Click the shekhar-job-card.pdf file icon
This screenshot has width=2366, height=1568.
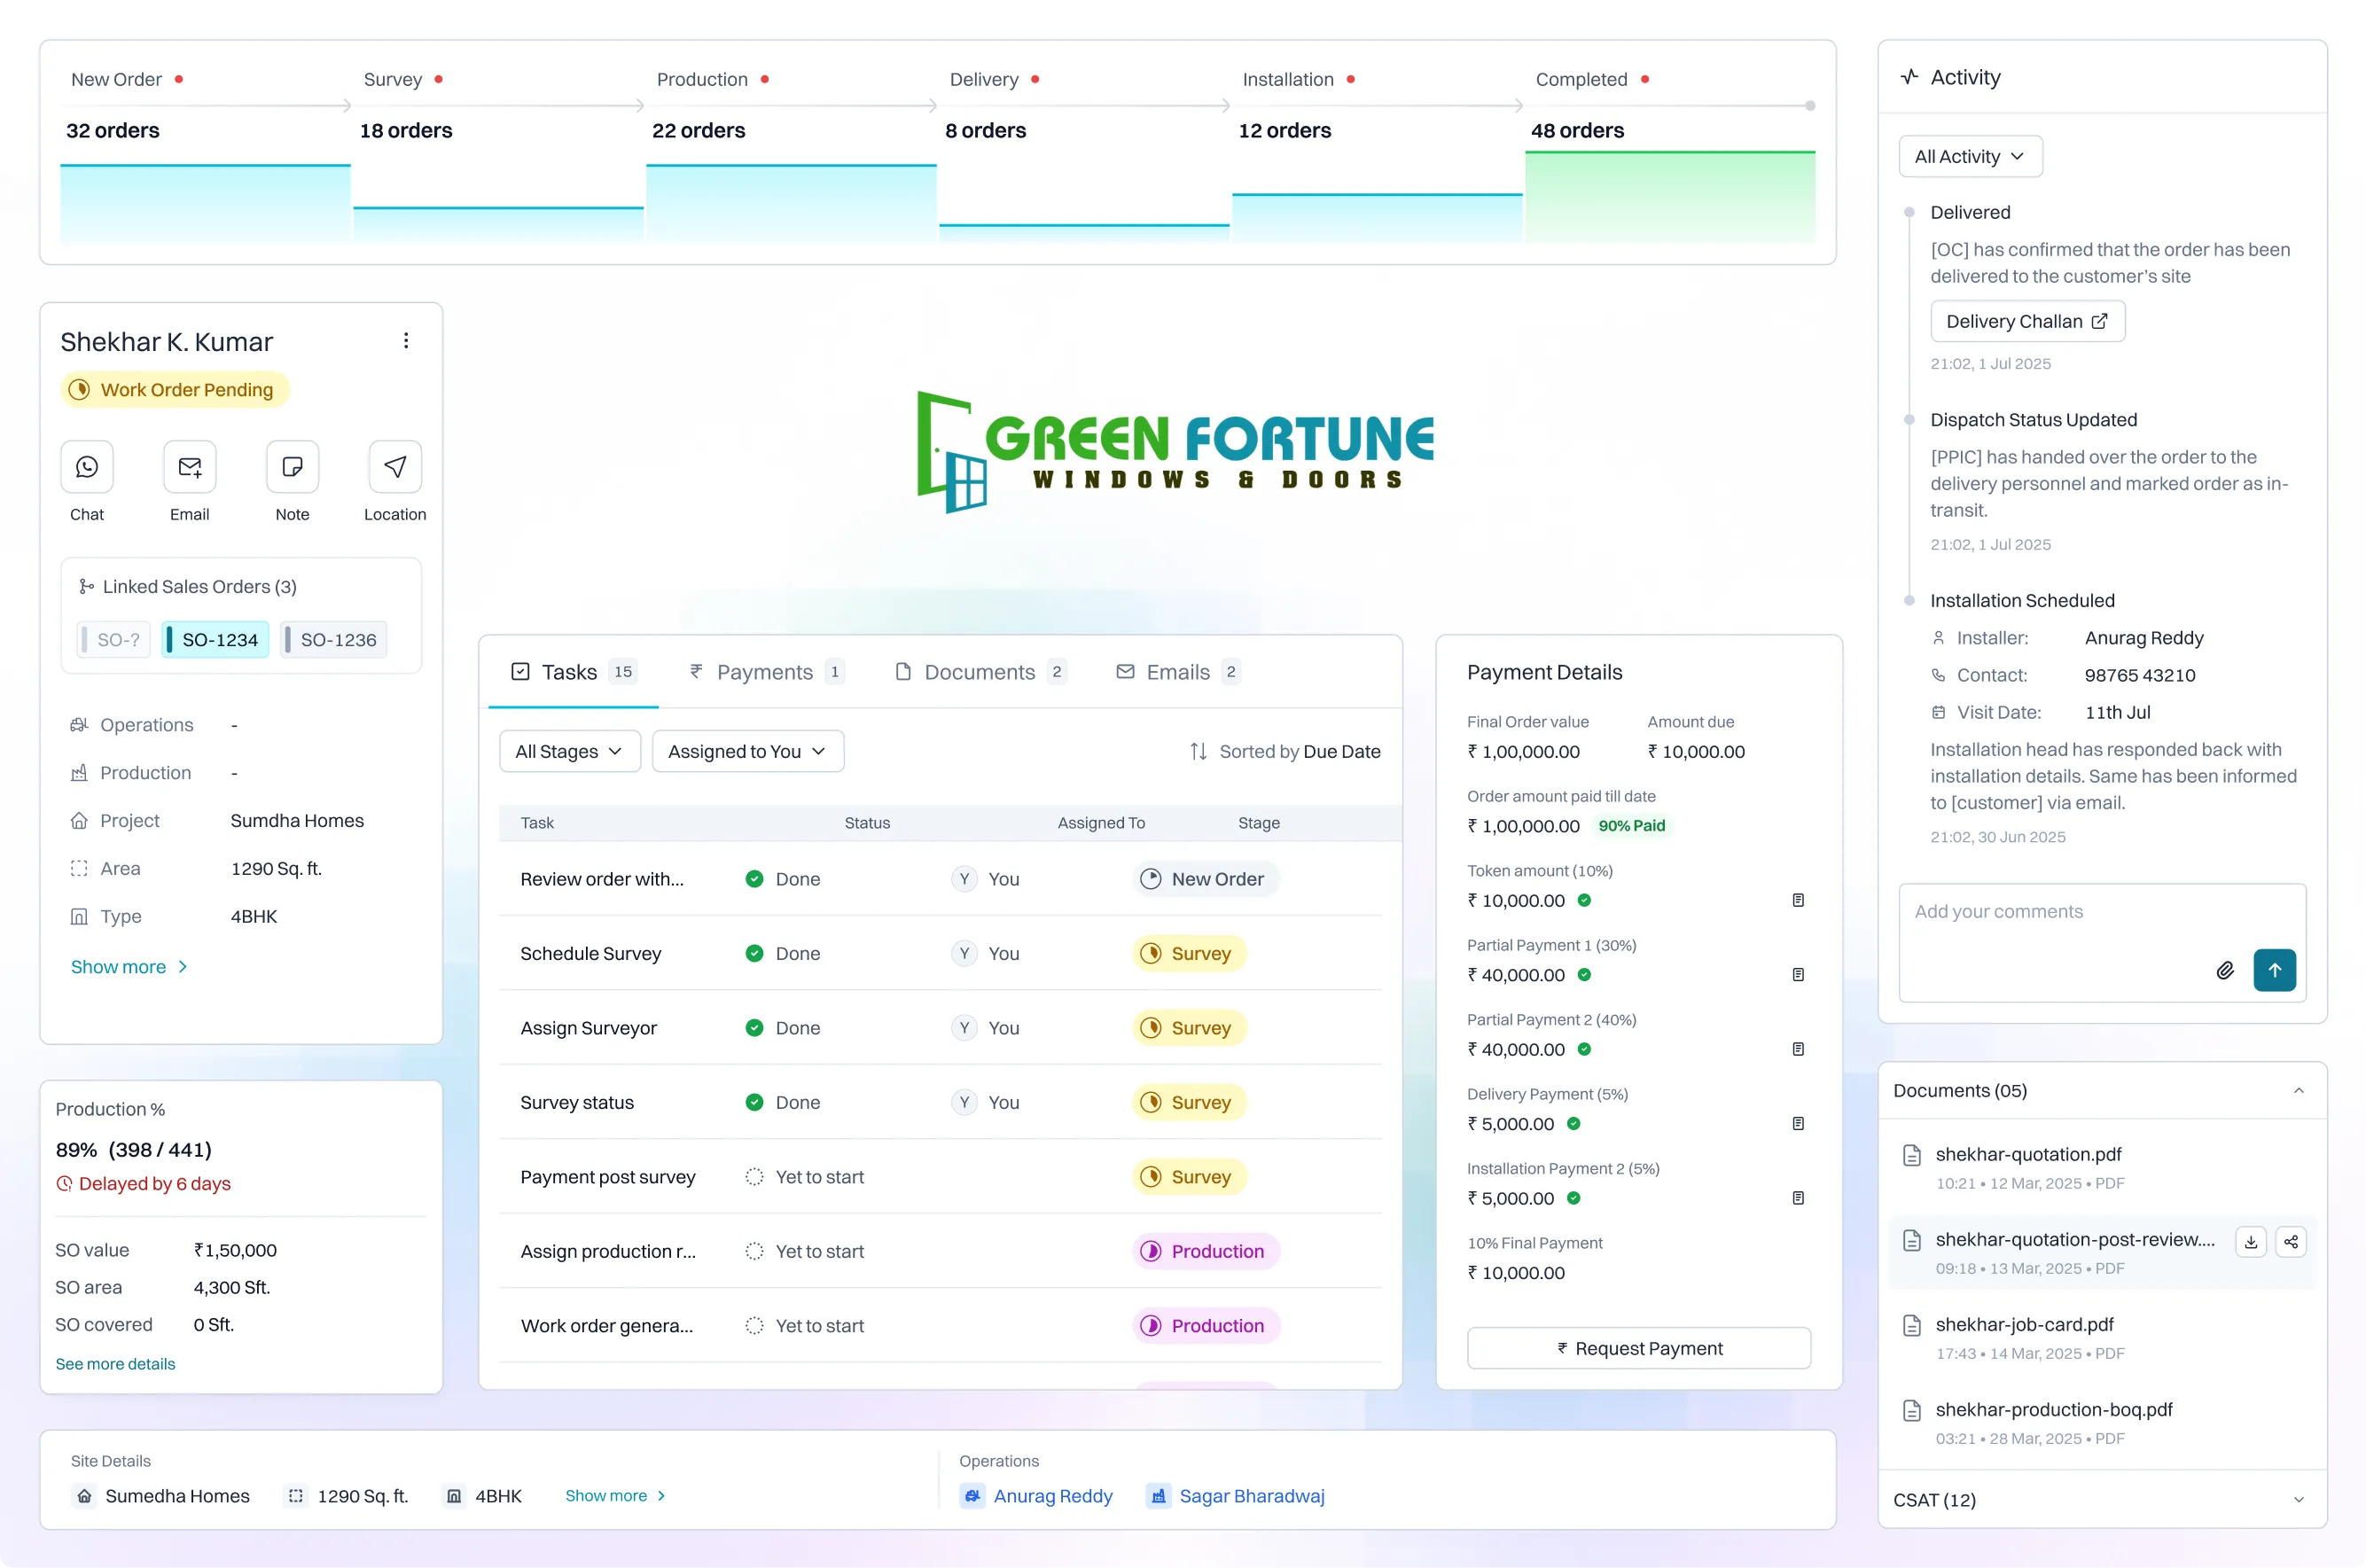[1912, 1325]
